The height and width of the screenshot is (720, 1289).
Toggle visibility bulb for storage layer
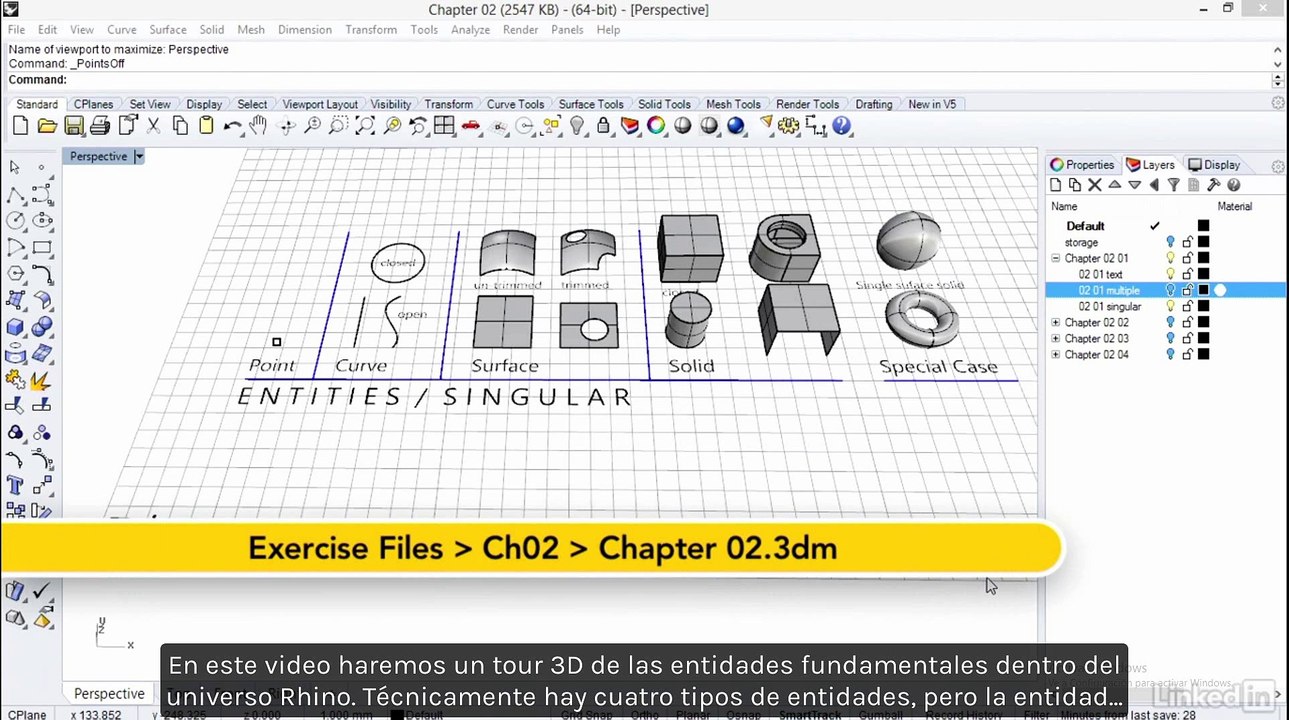1170,242
